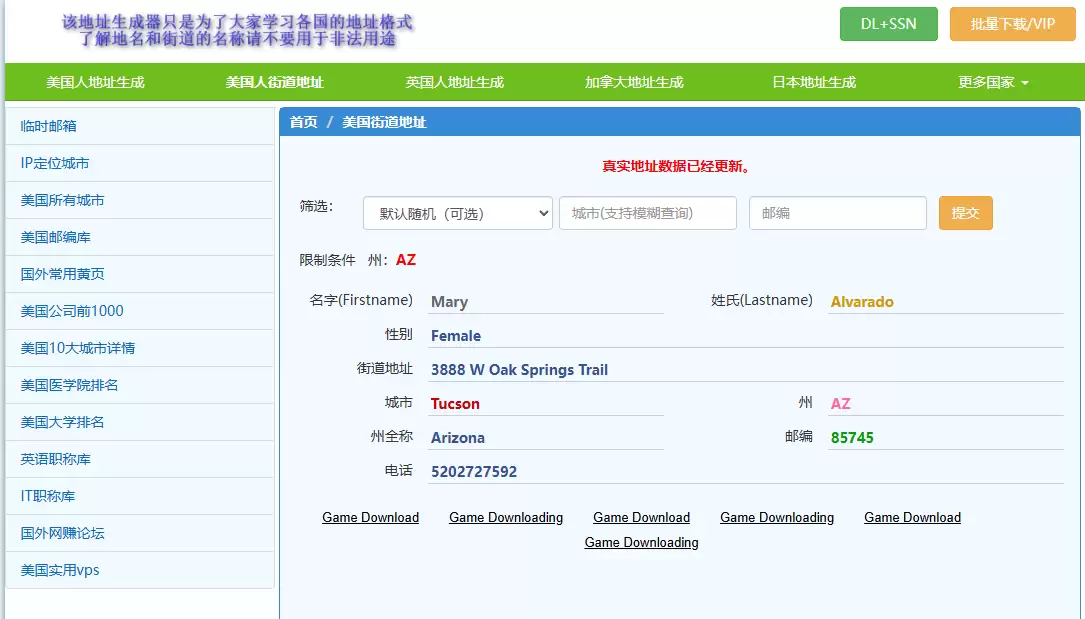The image size is (1085, 619).
Task: Open the 默认随机 filter dropdown
Action: [457, 213]
